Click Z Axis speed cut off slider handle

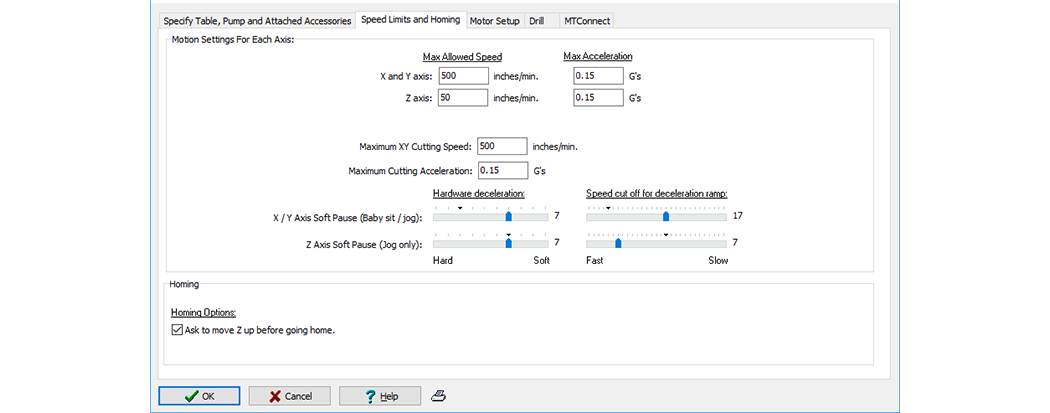(x=618, y=242)
